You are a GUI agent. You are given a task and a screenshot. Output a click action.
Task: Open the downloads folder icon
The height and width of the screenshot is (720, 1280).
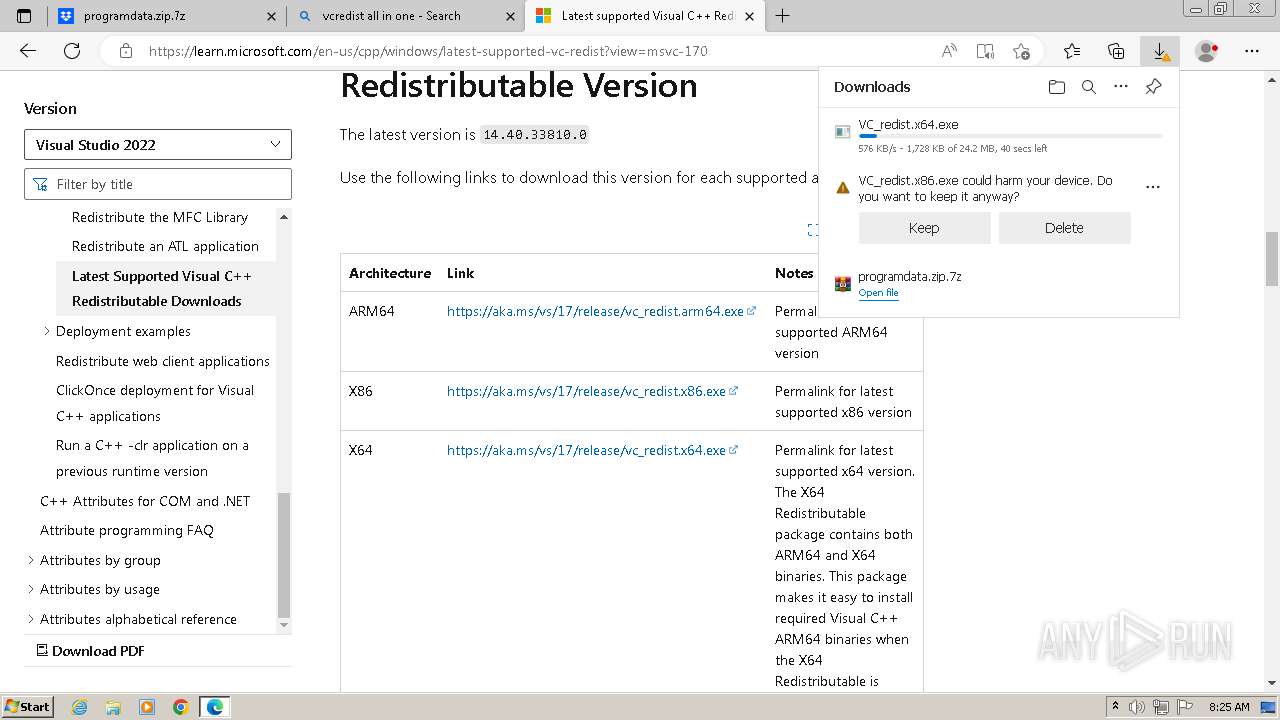pos(1057,87)
